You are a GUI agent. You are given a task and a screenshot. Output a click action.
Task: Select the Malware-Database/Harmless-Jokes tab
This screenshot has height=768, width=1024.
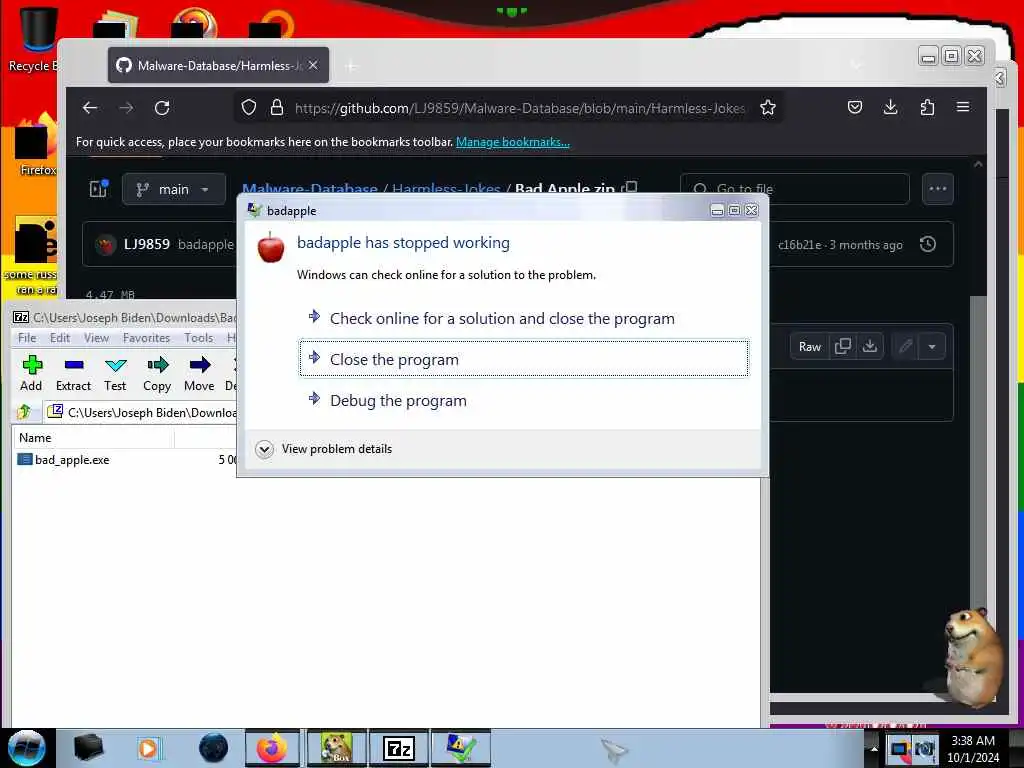tap(218, 65)
